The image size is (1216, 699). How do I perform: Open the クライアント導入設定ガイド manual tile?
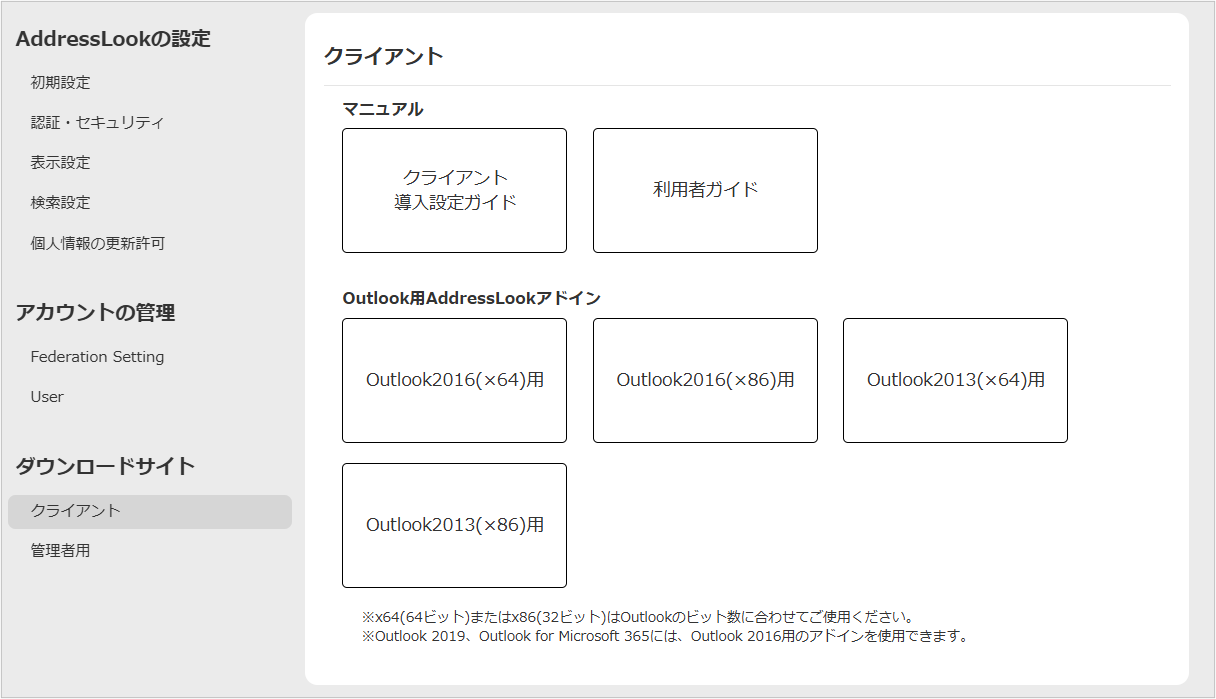tap(454, 190)
